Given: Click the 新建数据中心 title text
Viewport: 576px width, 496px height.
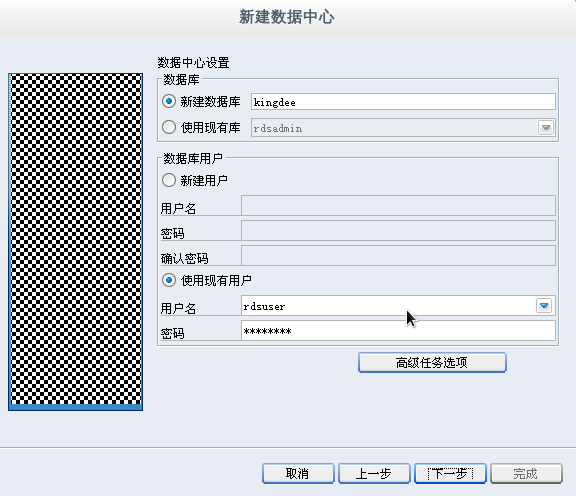Looking at the screenshot, I should [x=287, y=17].
